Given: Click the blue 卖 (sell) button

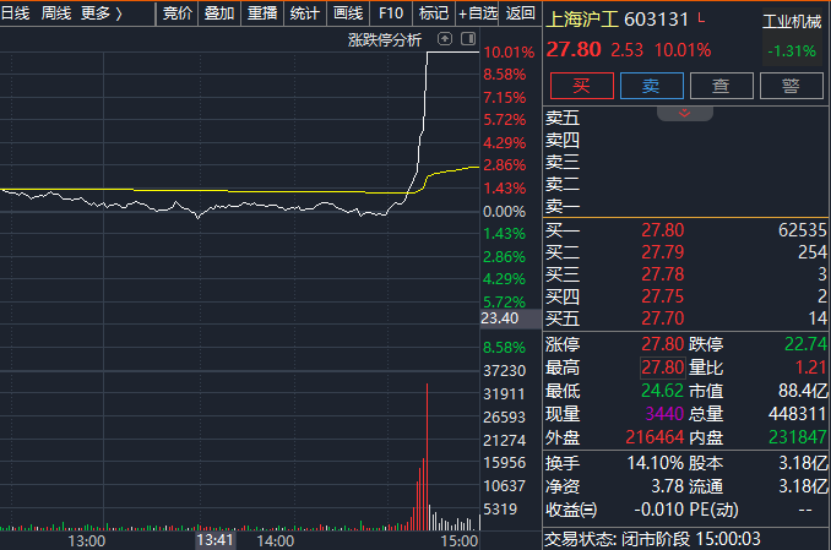Looking at the screenshot, I should pyautogui.click(x=651, y=86).
